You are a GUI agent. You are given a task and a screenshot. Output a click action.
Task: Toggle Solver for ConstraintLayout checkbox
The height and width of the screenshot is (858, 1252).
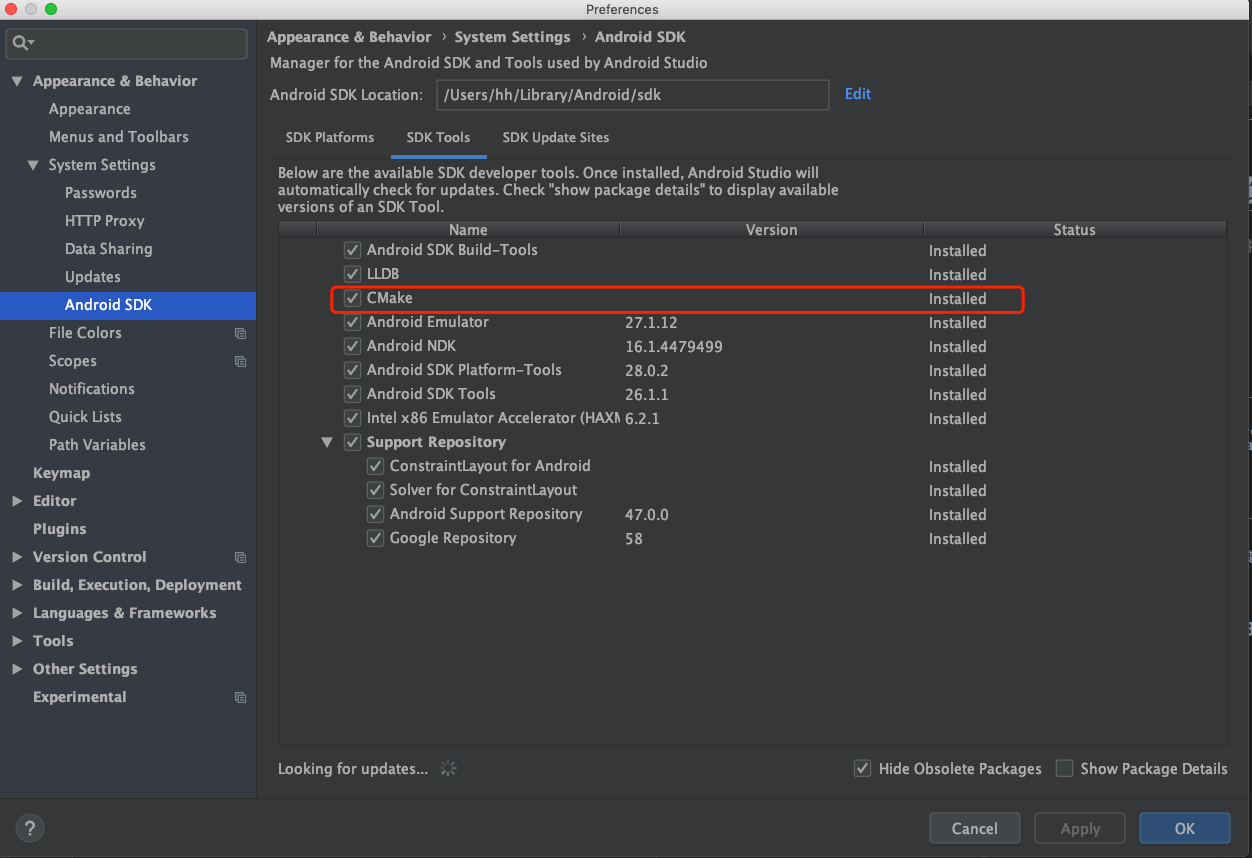click(x=375, y=490)
